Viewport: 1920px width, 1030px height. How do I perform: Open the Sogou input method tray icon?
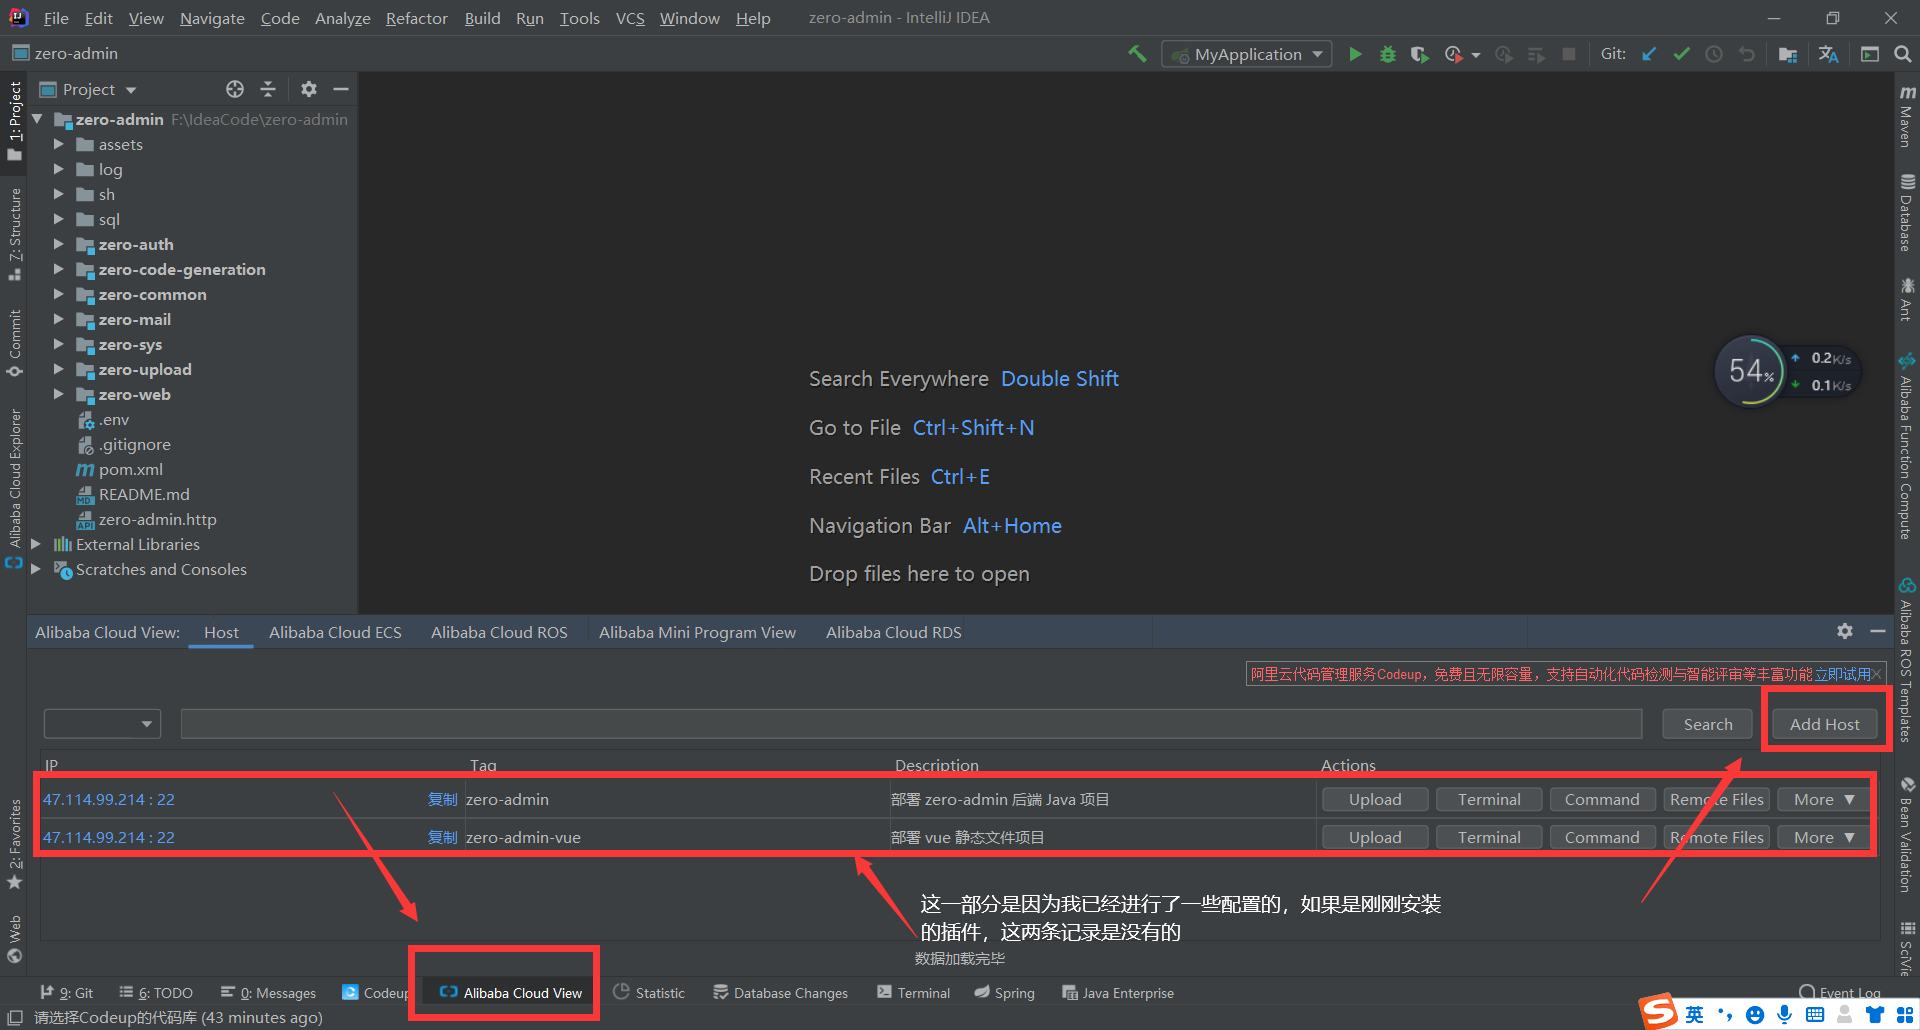tap(1657, 1012)
